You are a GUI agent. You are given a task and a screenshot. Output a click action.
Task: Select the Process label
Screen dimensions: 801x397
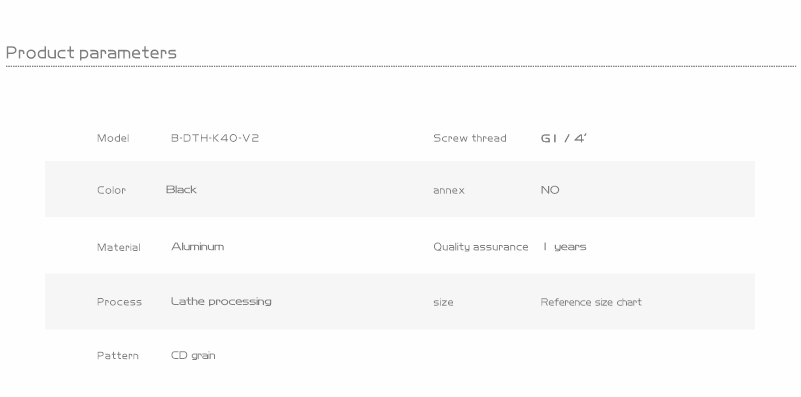tap(119, 302)
